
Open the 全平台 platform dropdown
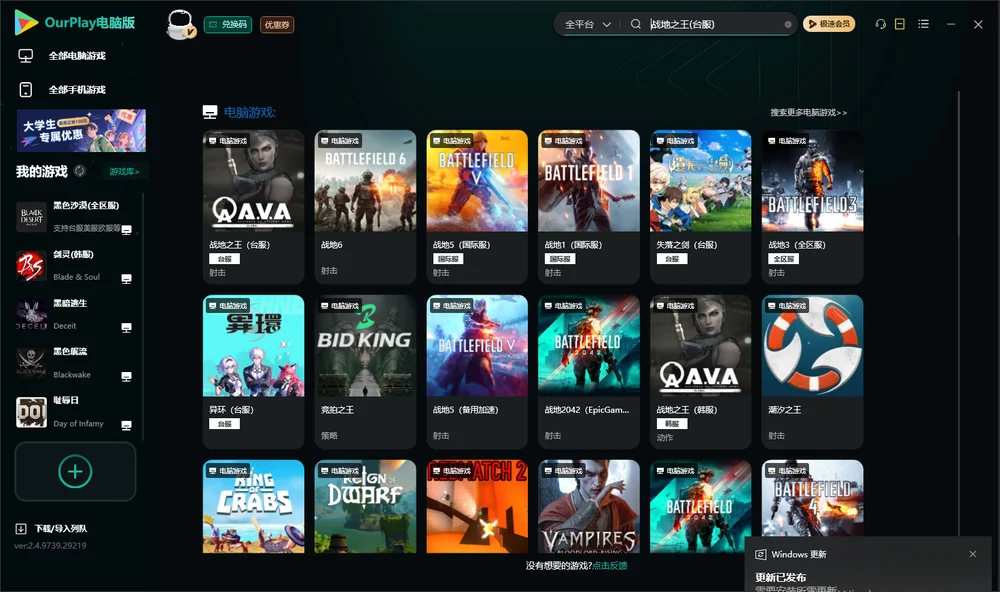587,24
